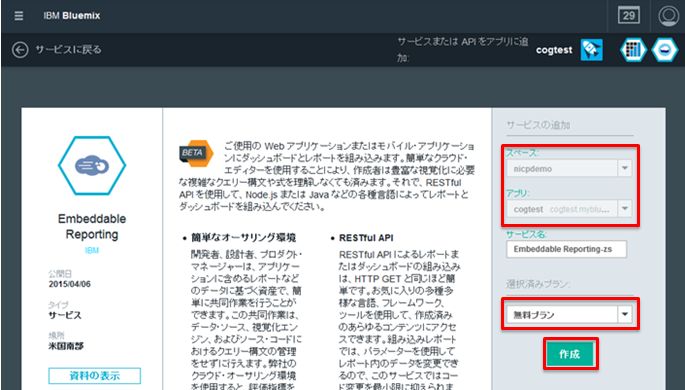Click the サービス type value
Image resolution: width=685 pixels, height=390 pixels.
click(65, 315)
